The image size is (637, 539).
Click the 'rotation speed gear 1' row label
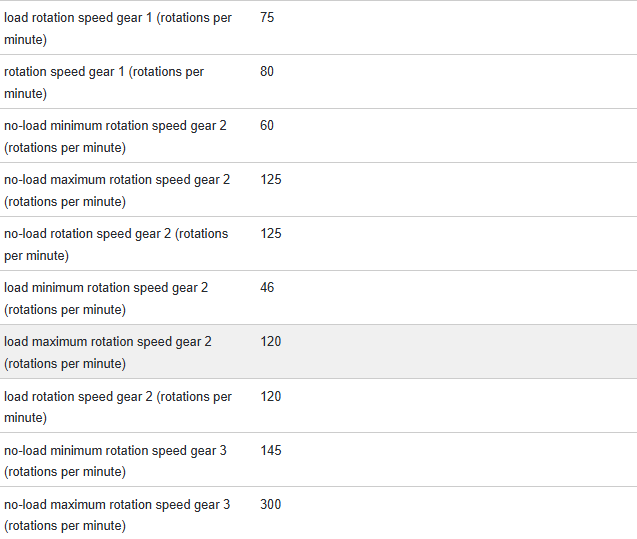click(104, 83)
